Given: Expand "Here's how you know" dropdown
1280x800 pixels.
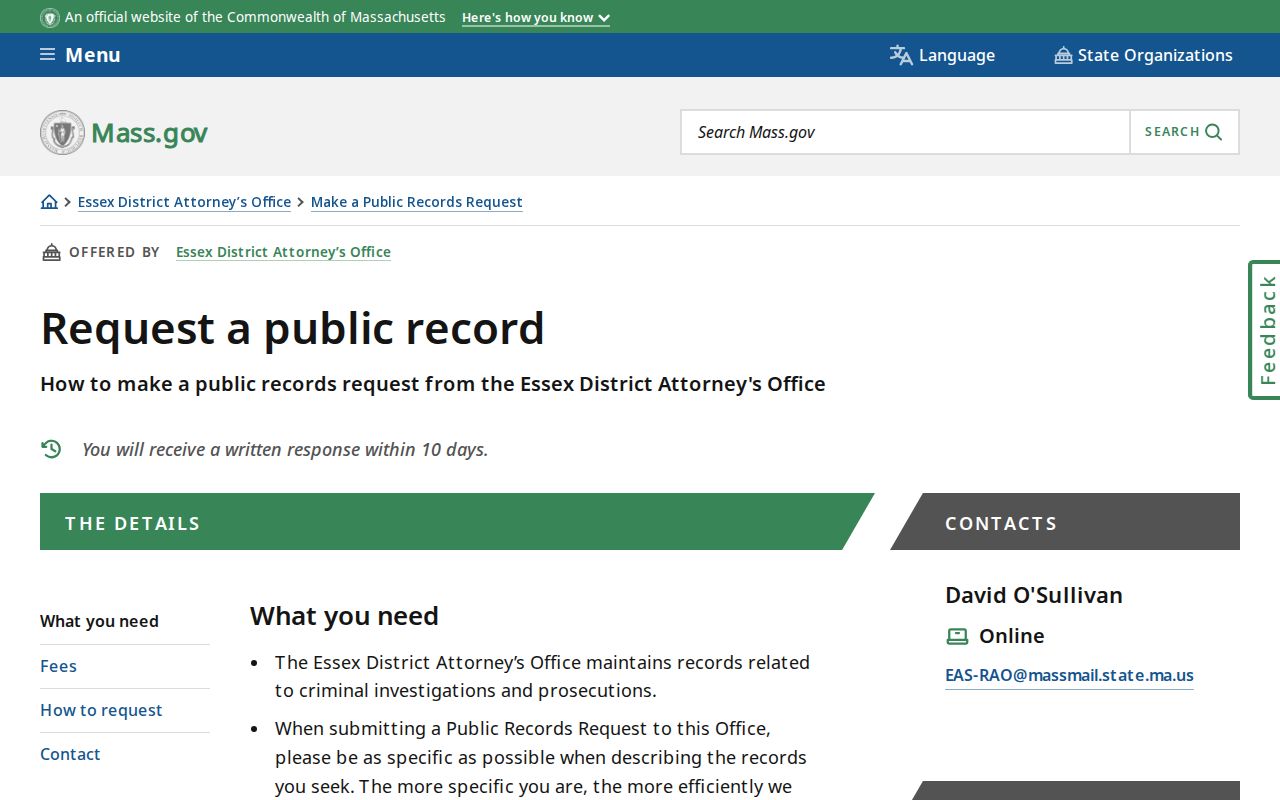Looking at the screenshot, I should (536, 18).
